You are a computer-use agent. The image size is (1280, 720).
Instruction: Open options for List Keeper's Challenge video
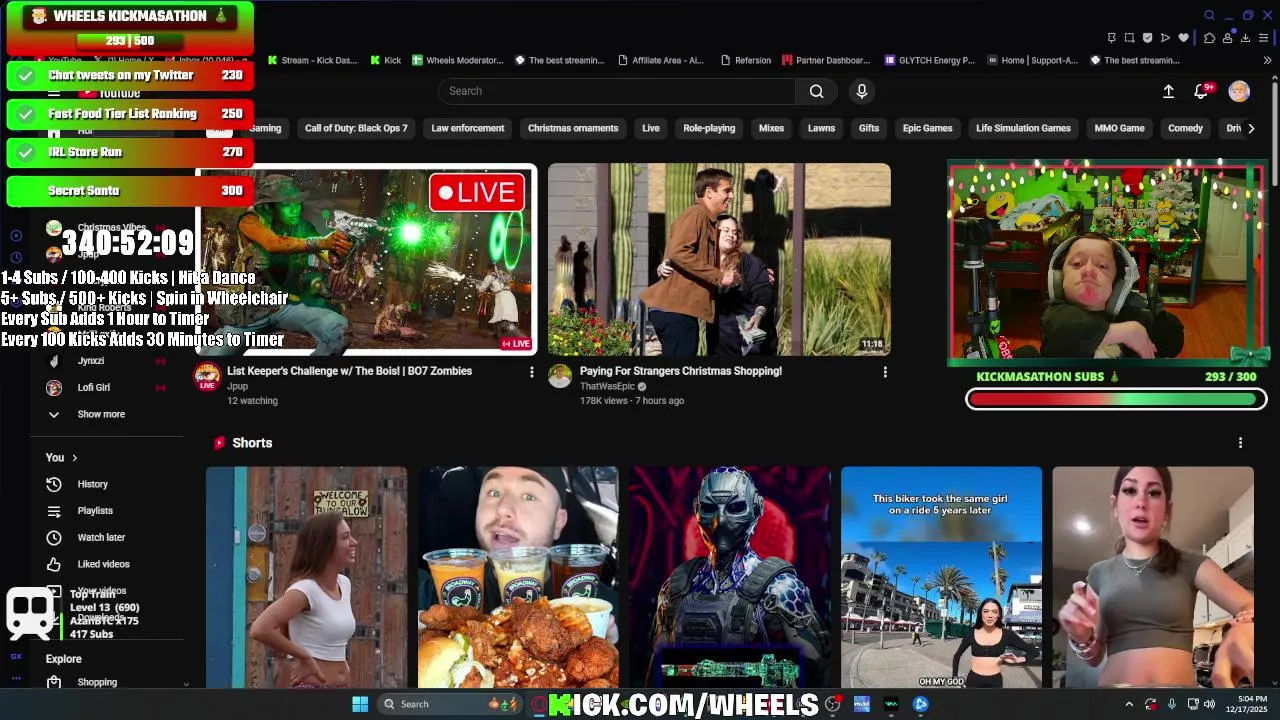[532, 372]
